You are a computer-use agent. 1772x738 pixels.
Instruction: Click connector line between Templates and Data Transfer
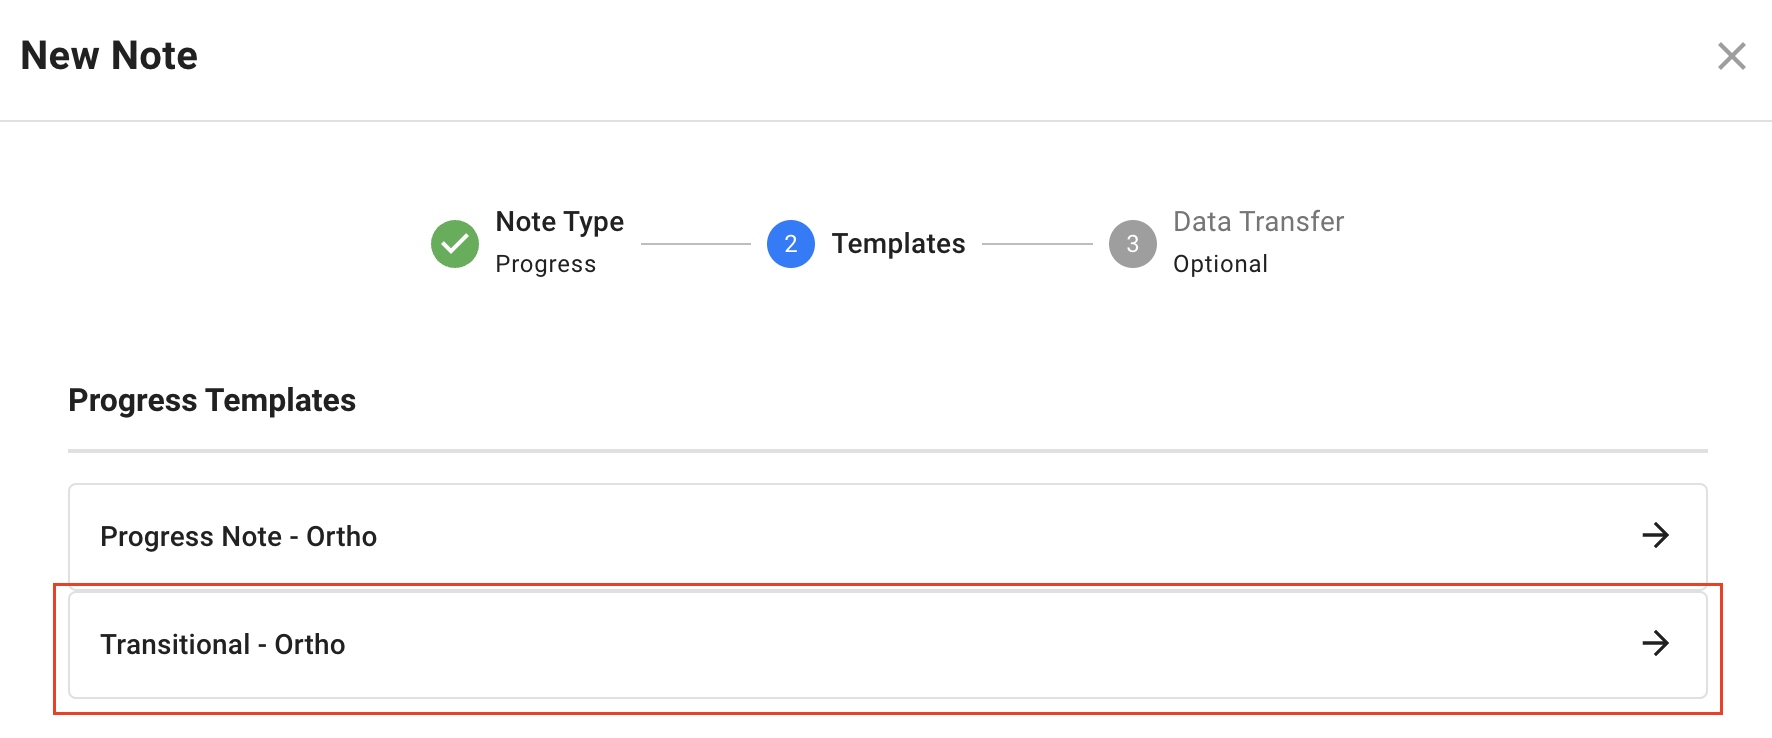pos(1037,244)
